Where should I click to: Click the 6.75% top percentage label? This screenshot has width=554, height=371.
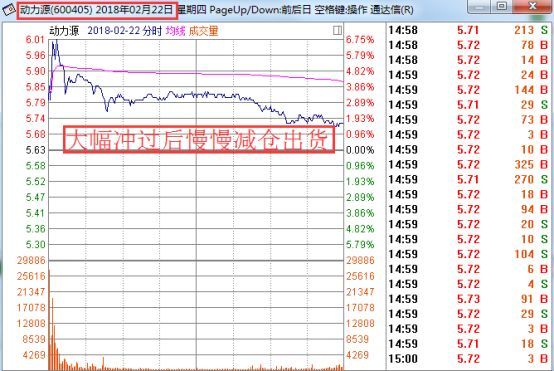tap(360, 40)
